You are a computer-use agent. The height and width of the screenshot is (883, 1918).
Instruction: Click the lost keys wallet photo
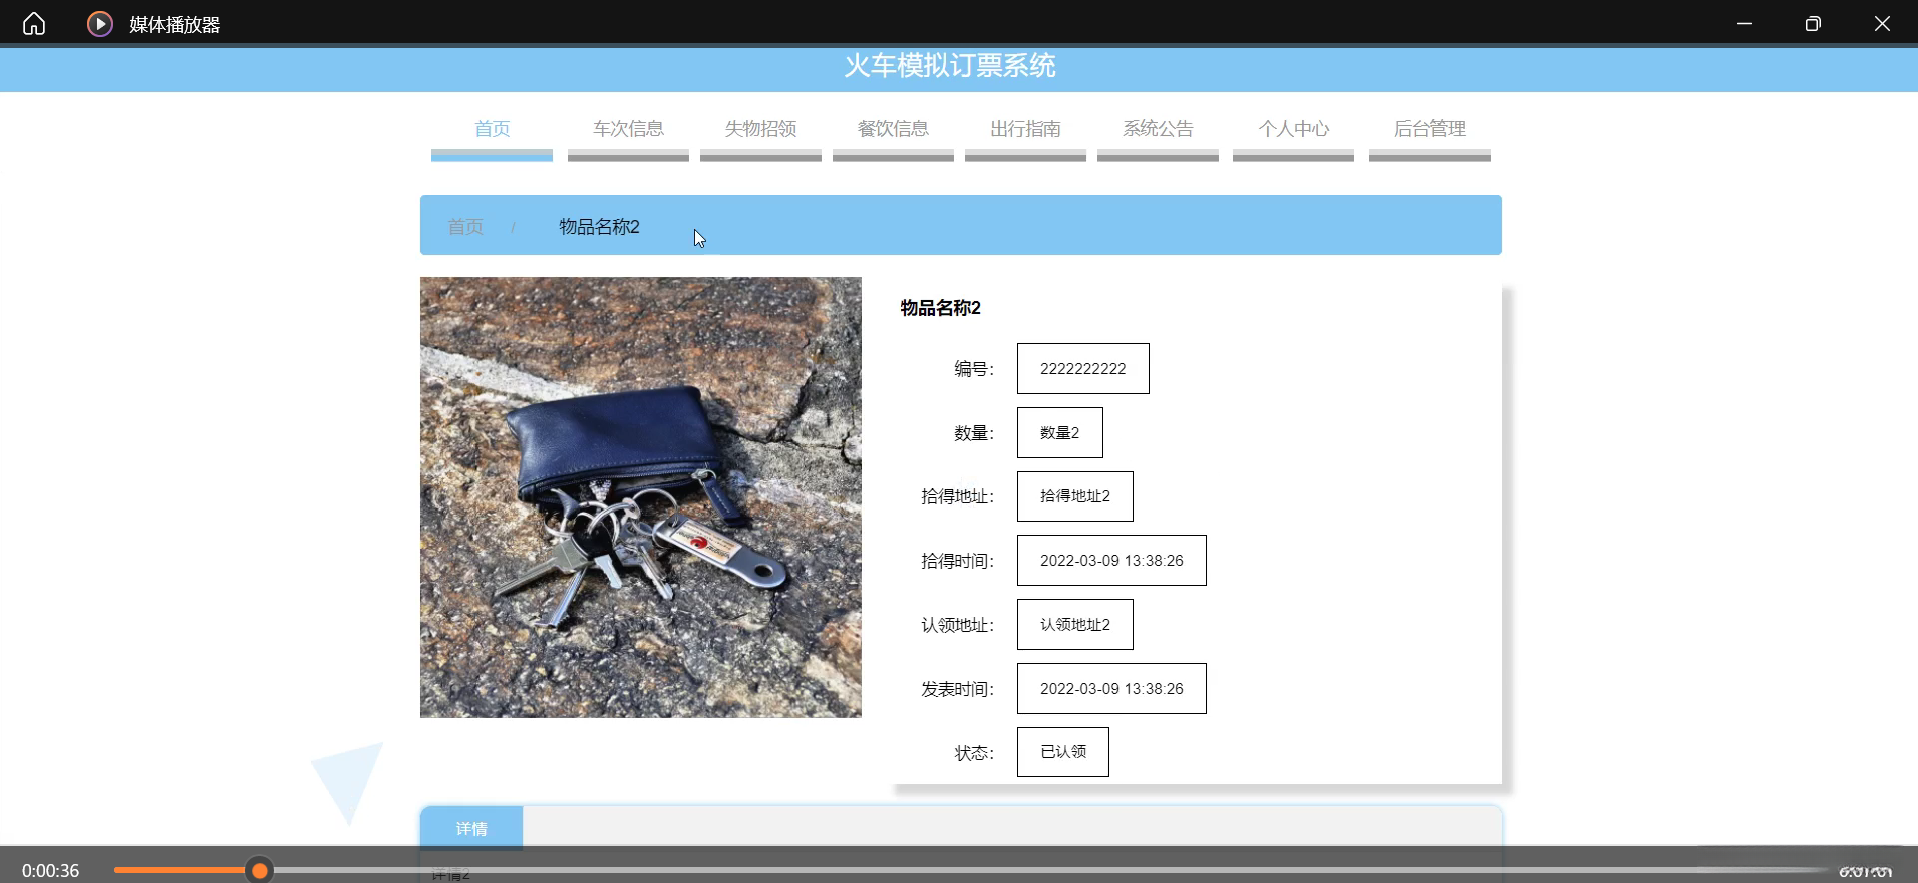641,497
